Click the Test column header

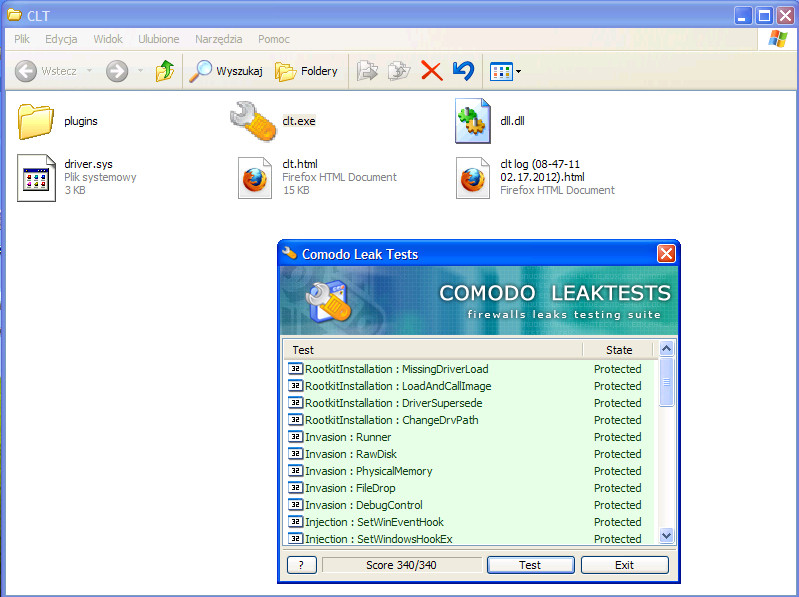pyautogui.click(x=433, y=350)
